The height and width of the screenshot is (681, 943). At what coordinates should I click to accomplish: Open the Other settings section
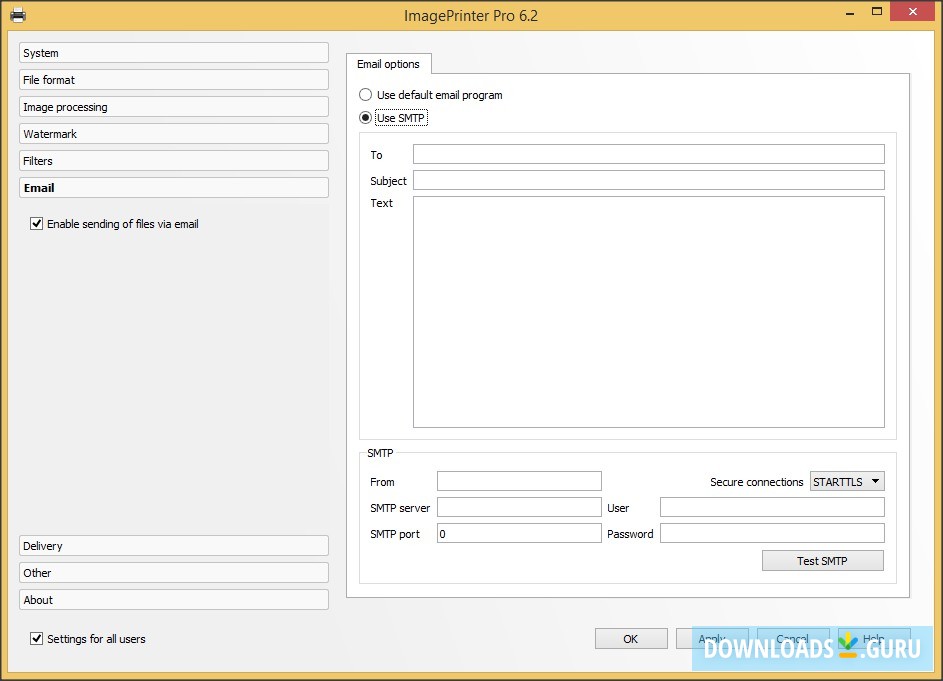[173, 572]
